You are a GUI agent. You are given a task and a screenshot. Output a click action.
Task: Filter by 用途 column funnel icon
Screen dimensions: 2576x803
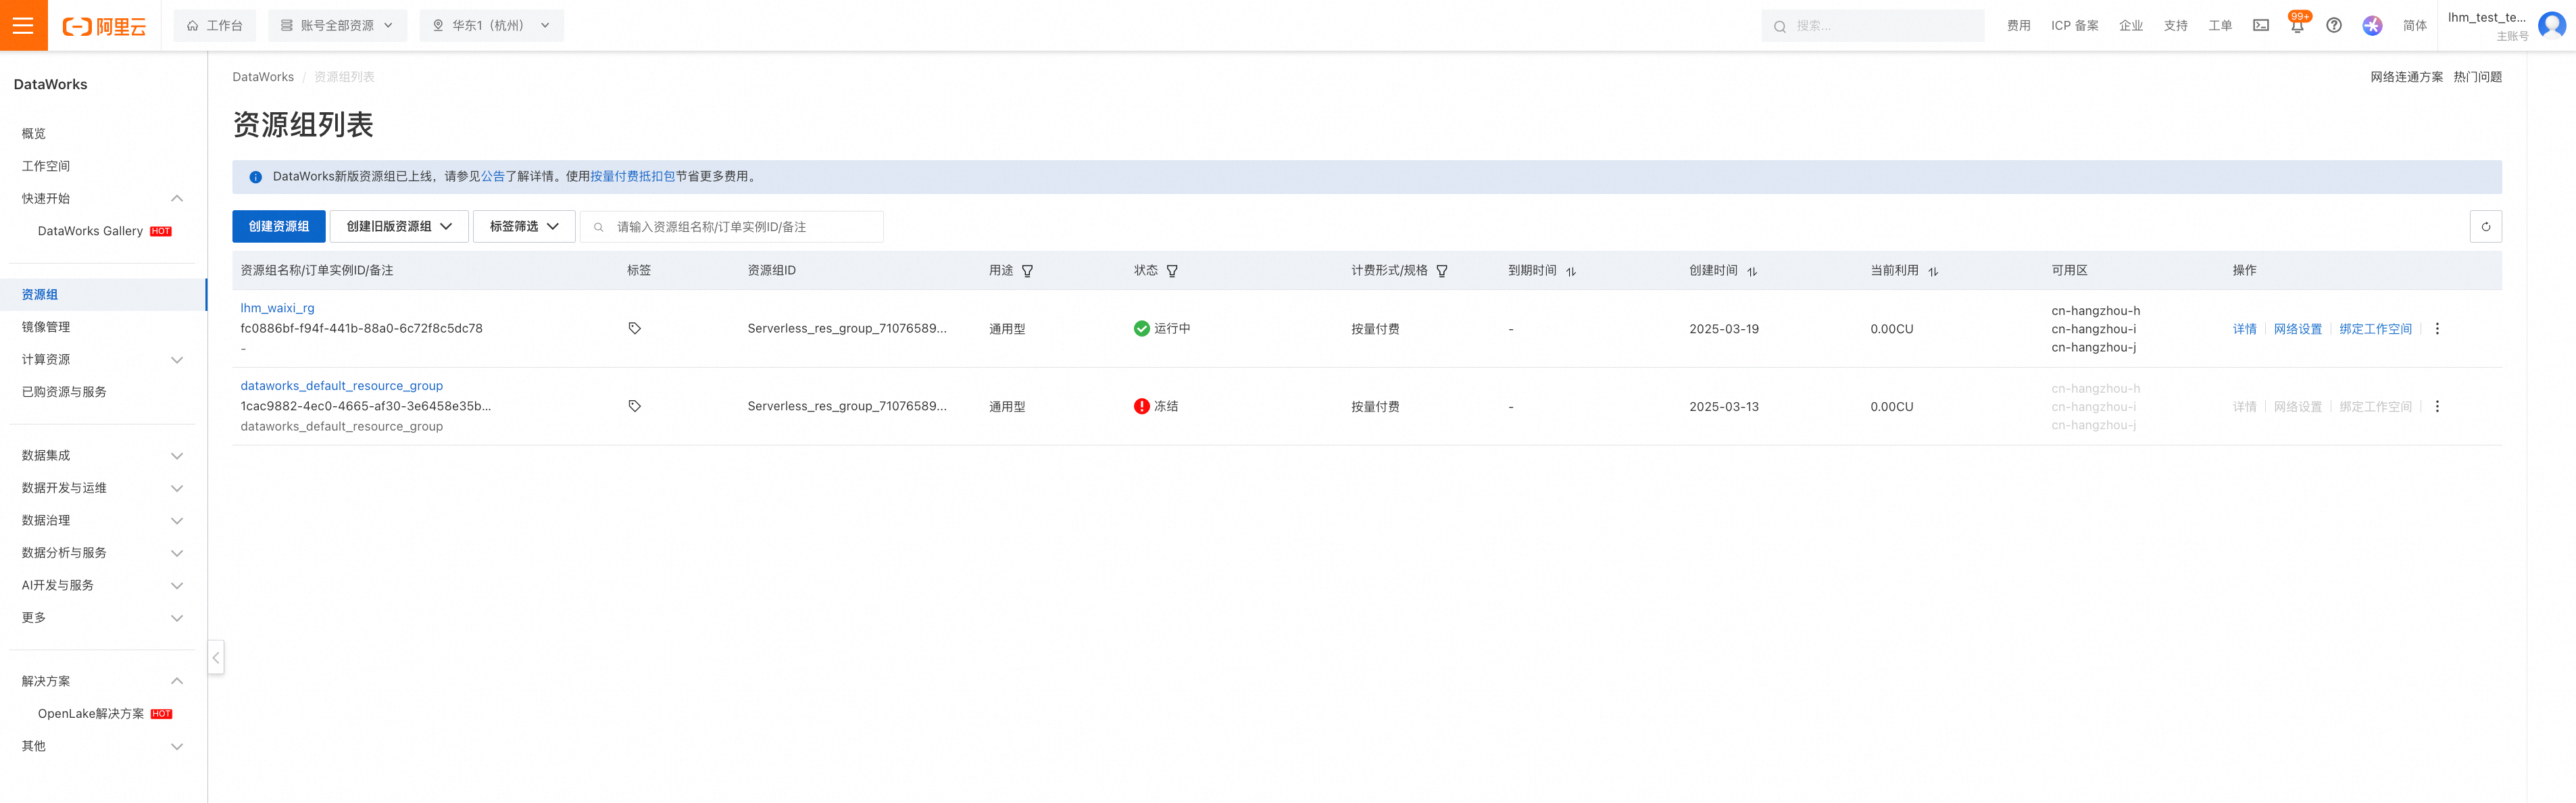[x=1027, y=271]
